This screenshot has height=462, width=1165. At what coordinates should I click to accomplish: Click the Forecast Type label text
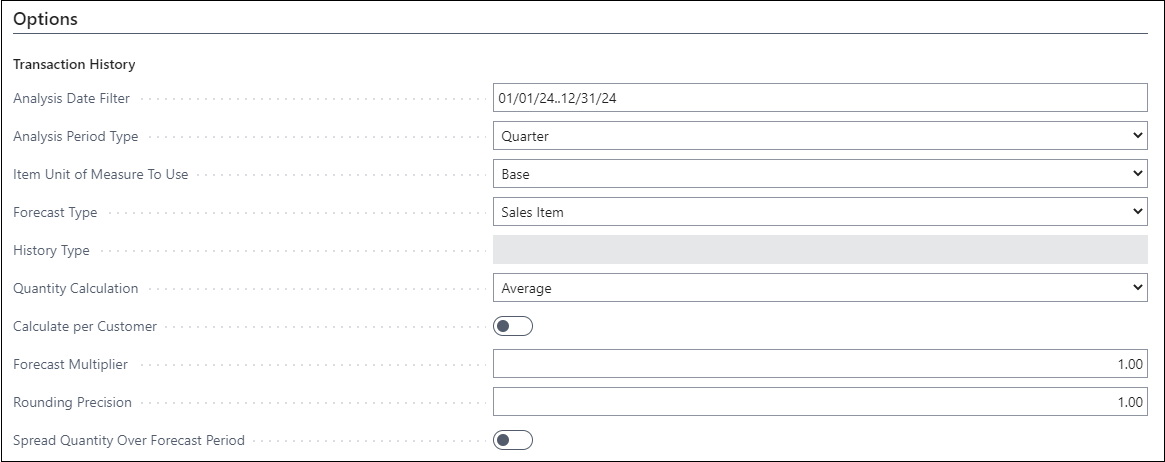55,212
